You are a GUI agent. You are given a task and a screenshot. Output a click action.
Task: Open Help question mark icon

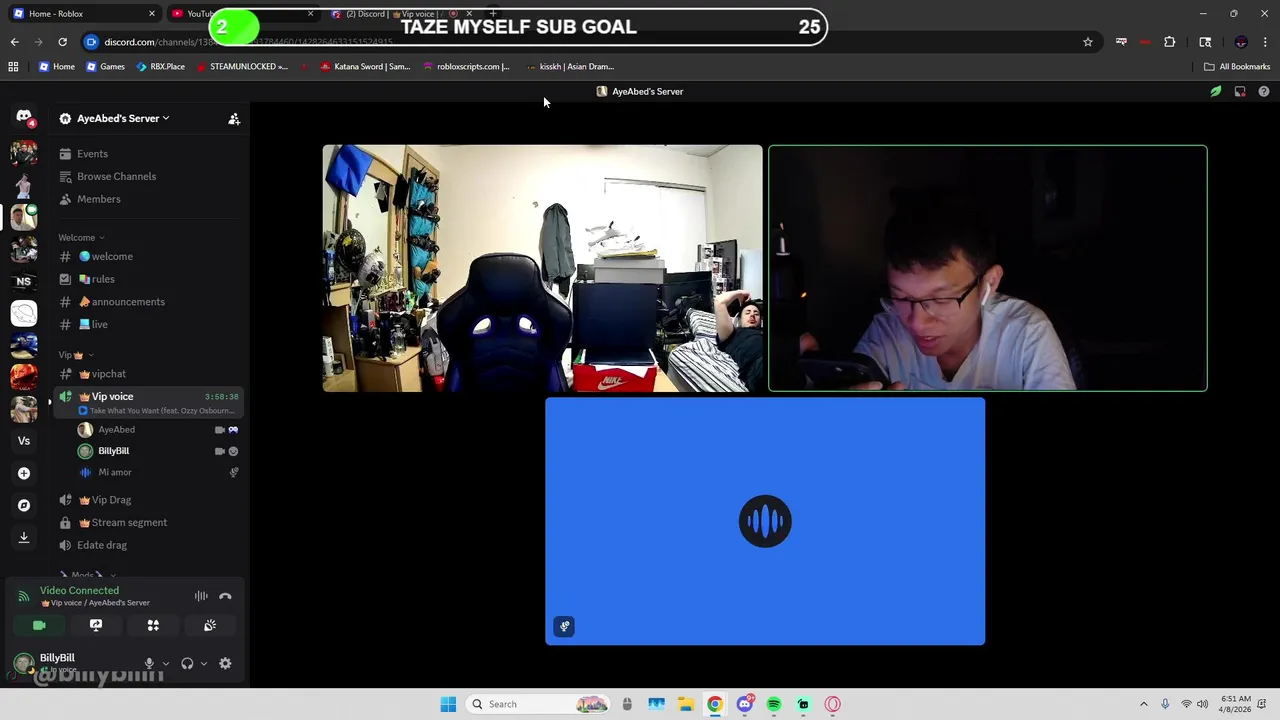[x=1264, y=92]
